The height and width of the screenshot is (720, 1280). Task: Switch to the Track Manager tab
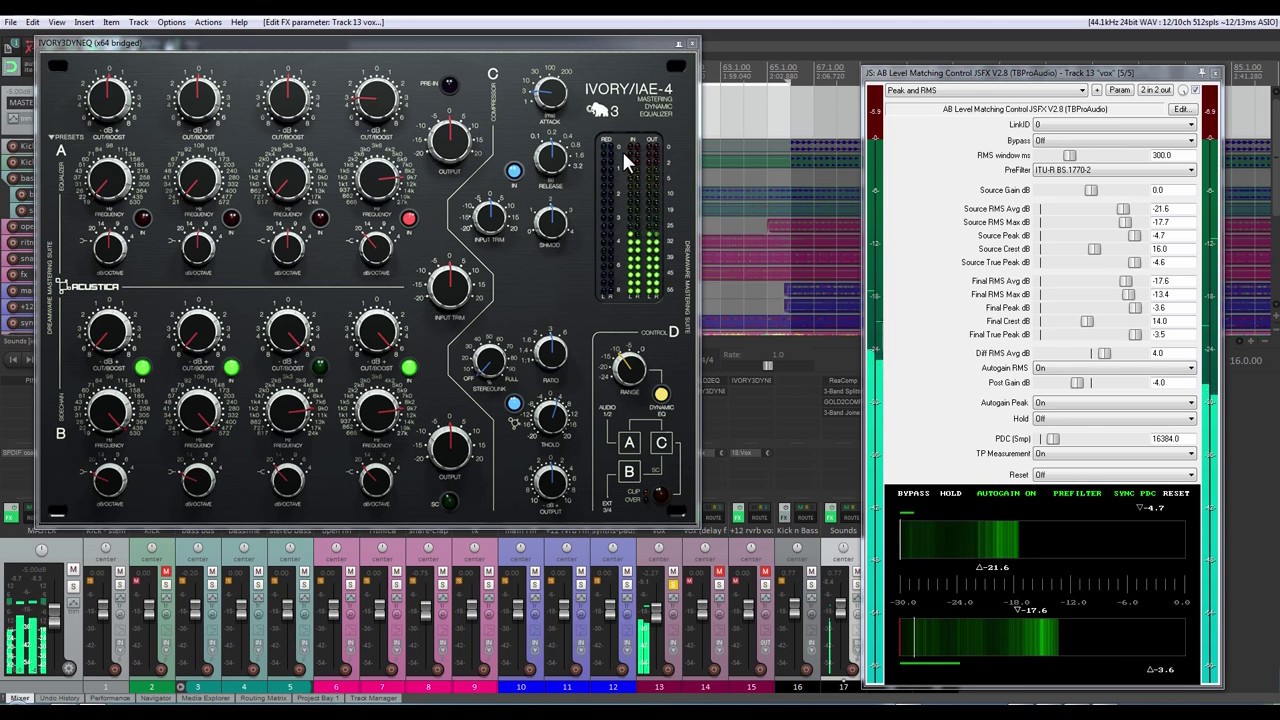point(374,698)
